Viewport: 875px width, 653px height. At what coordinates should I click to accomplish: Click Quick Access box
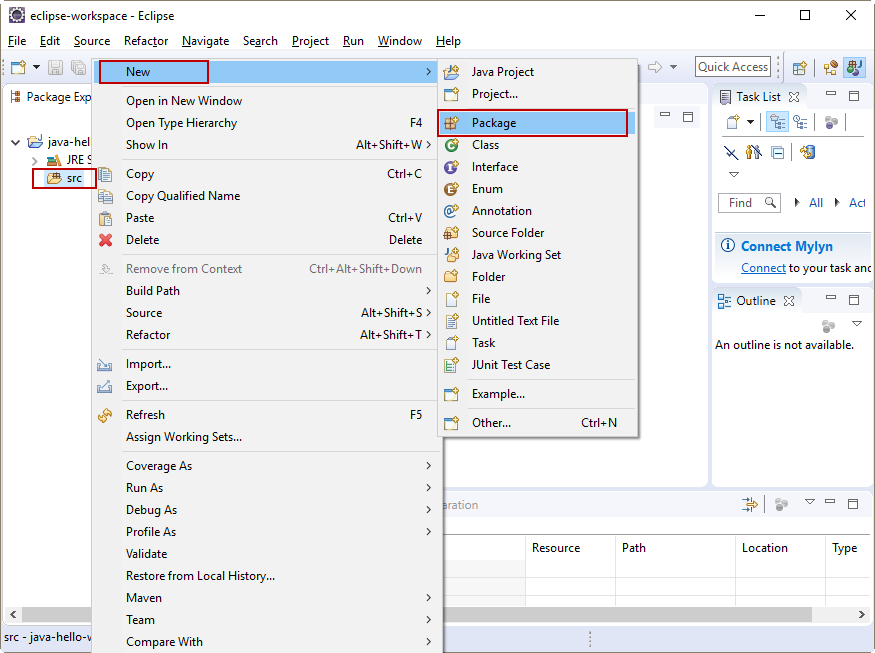click(733, 67)
